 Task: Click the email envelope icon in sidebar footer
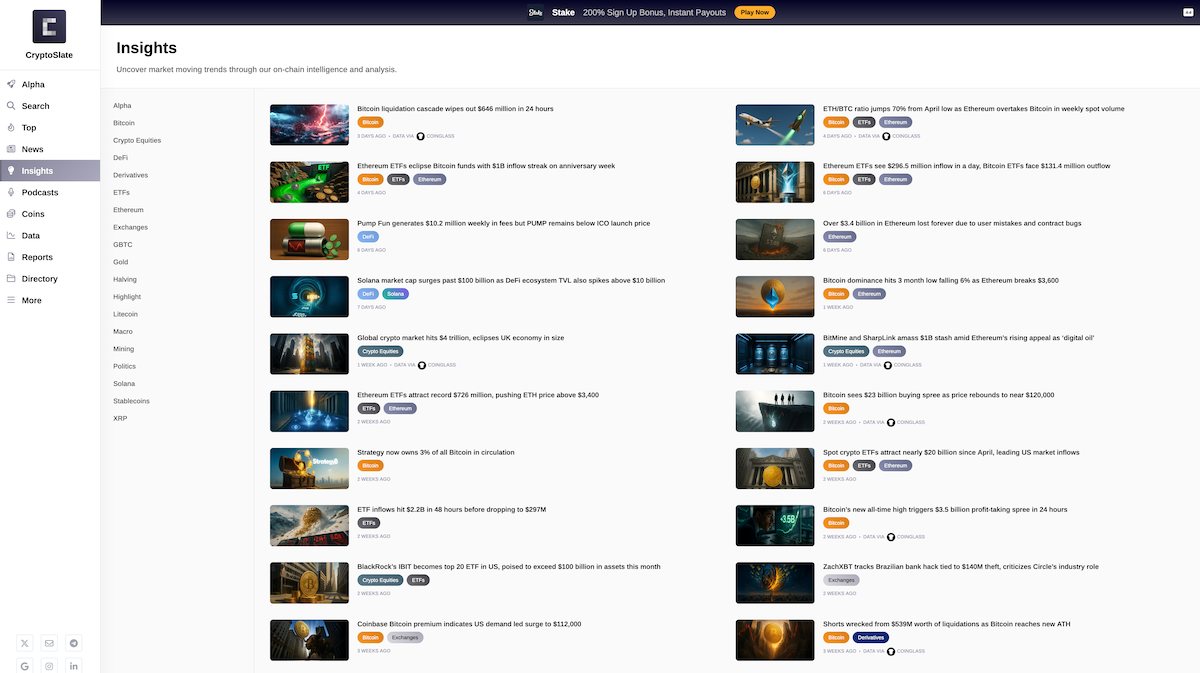tap(49, 643)
